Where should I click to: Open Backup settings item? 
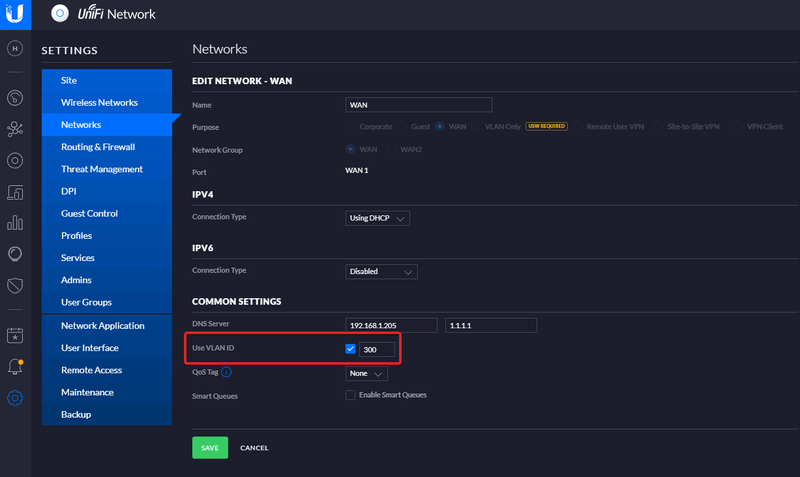point(107,414)
